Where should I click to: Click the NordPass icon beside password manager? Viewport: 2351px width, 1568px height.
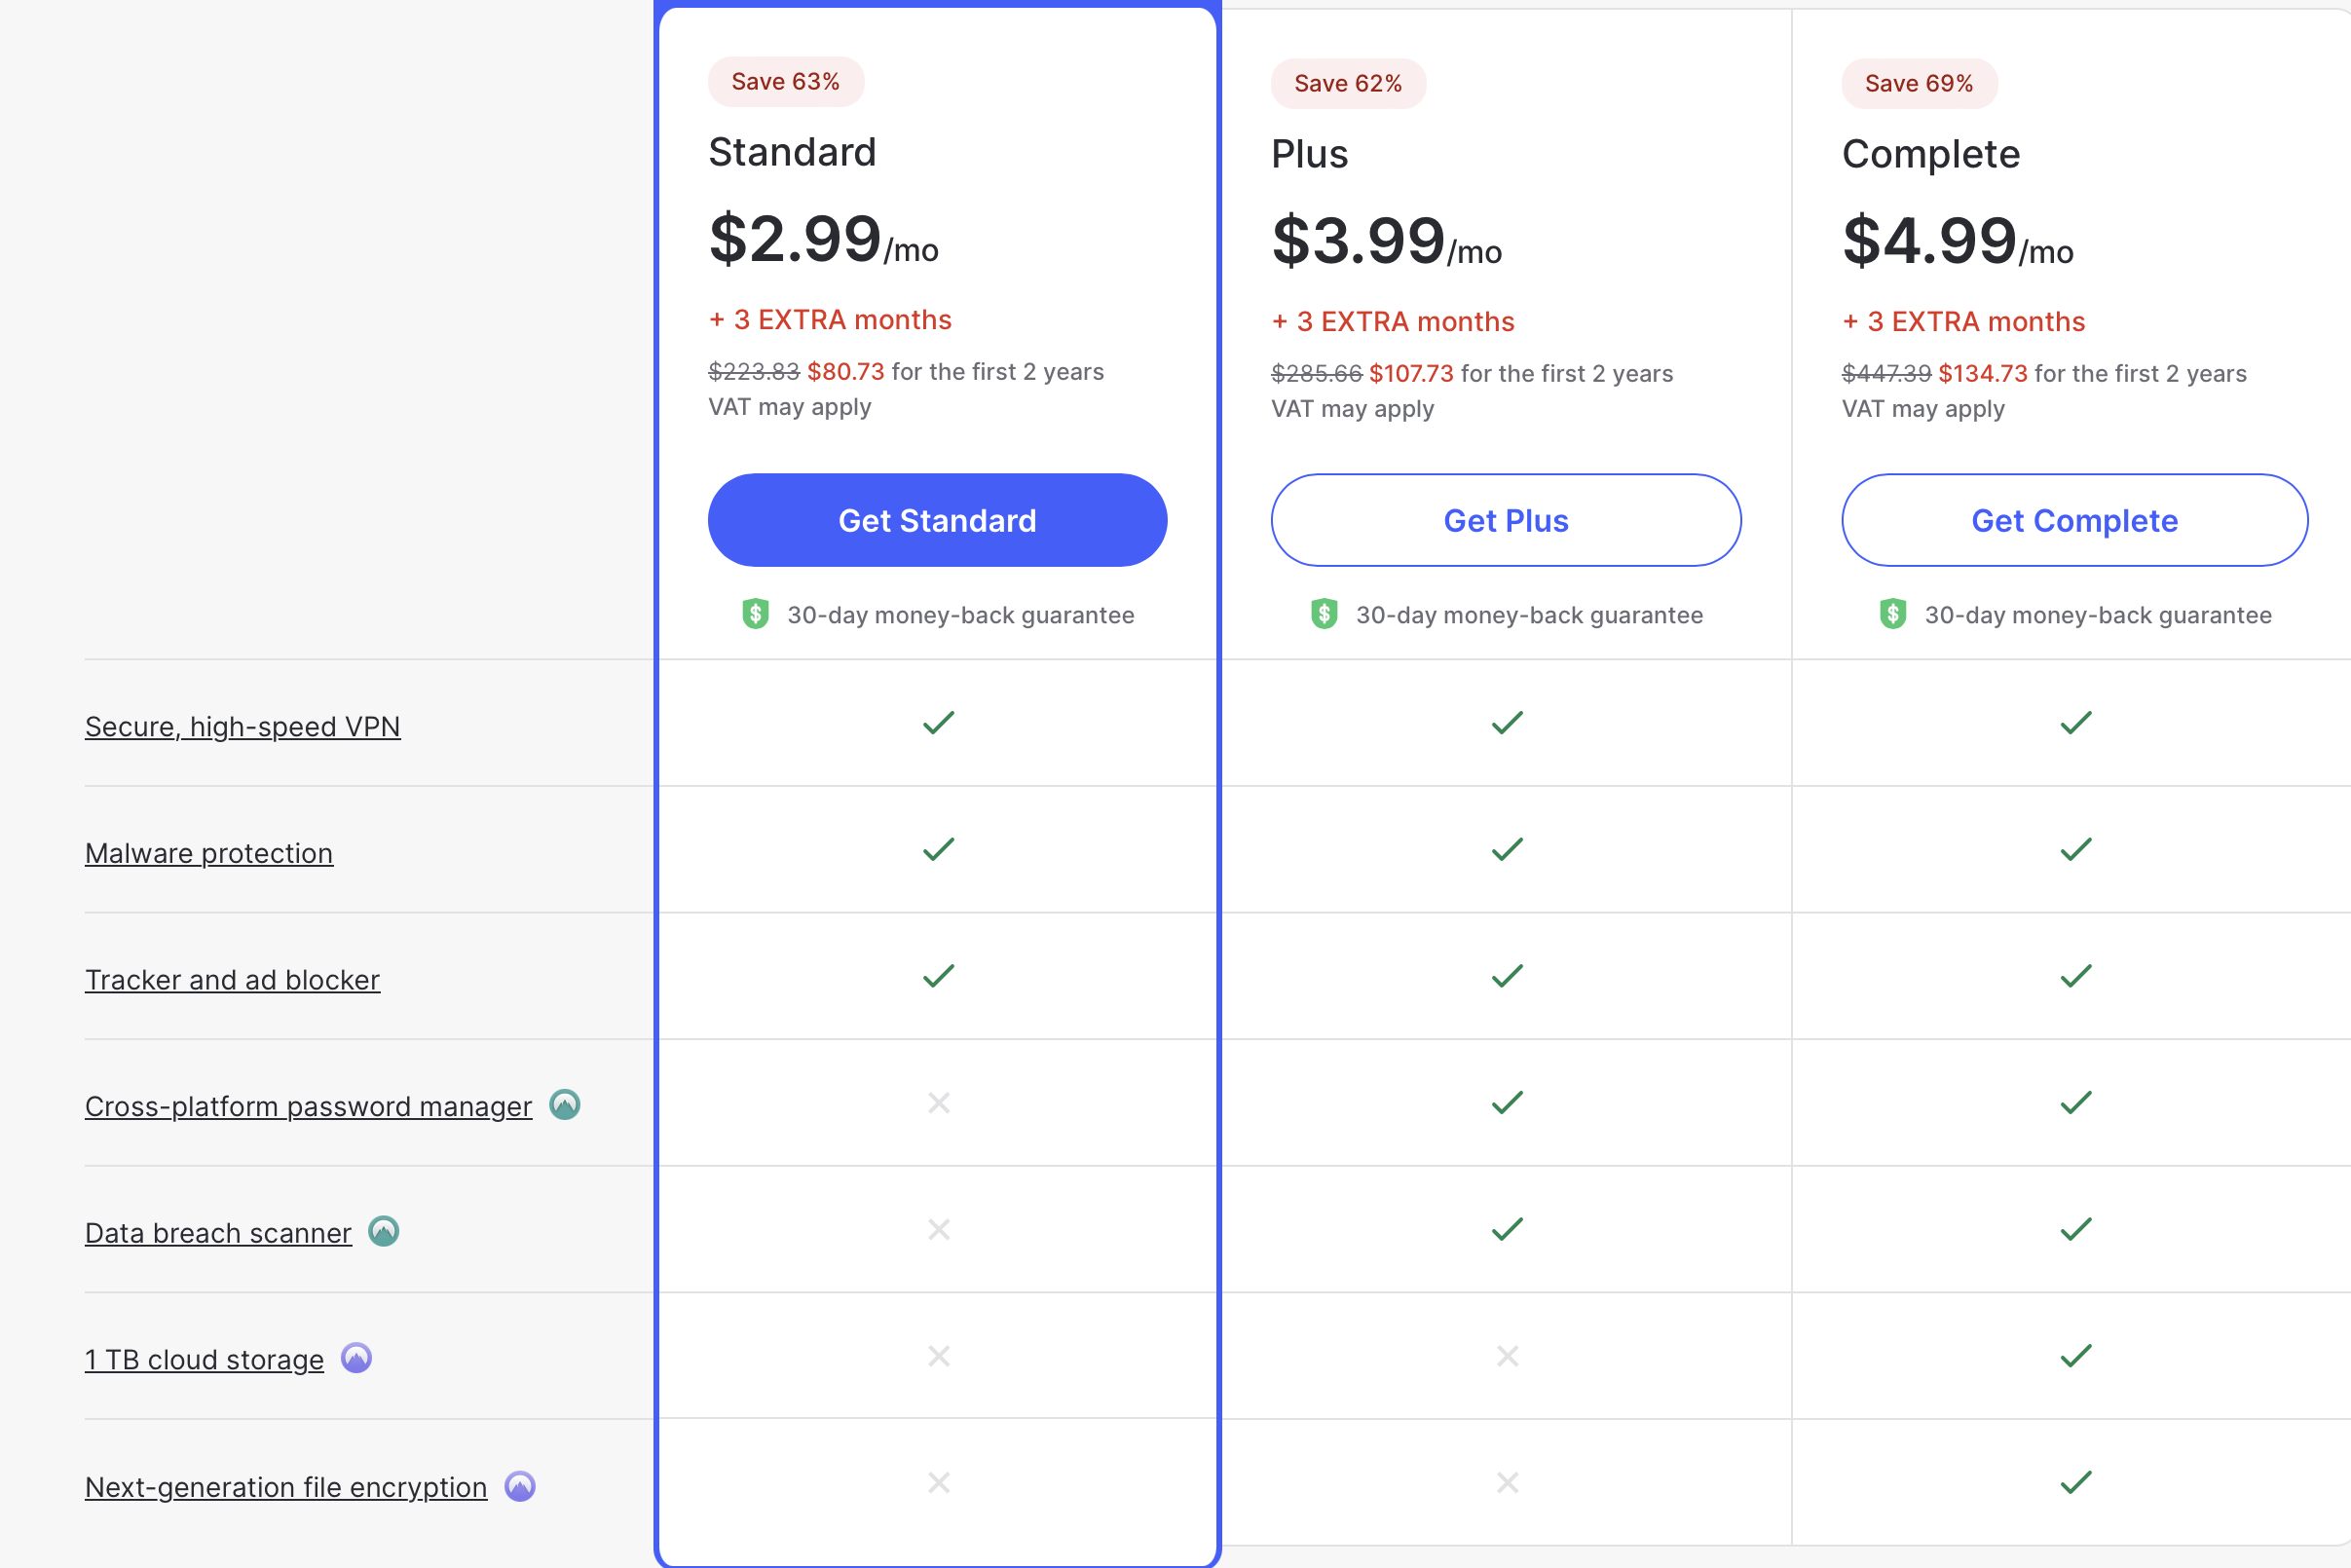[x=565, y=1105]
